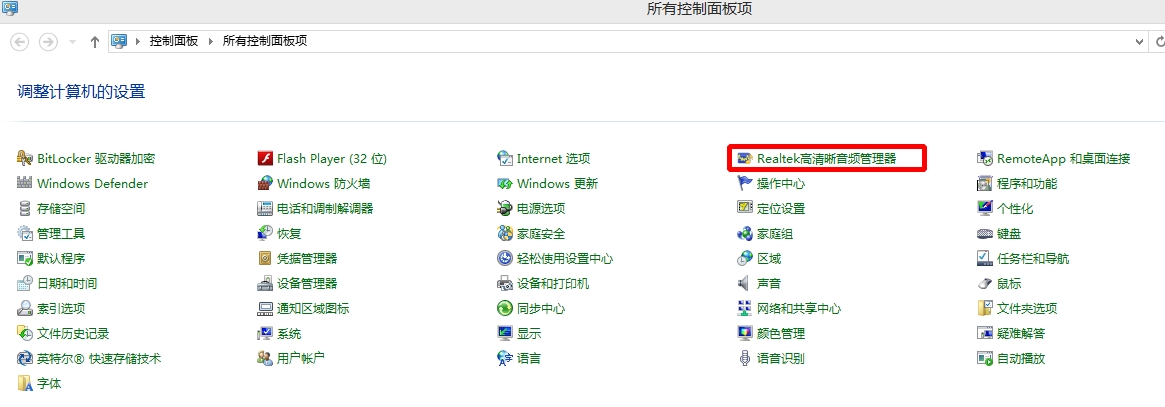
Task: Click the 通知区域图标 icon
Action: pyautogui.click(x=265, y=309)
